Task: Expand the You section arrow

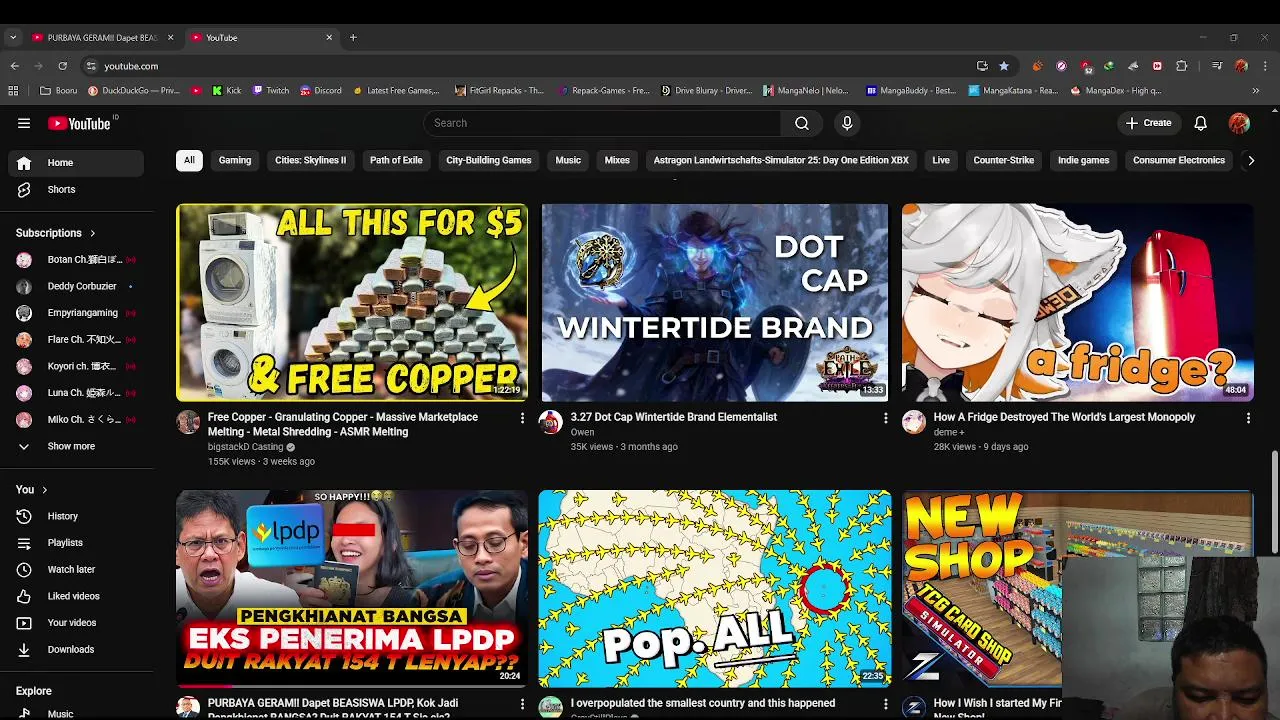Action: pos(44,490)
